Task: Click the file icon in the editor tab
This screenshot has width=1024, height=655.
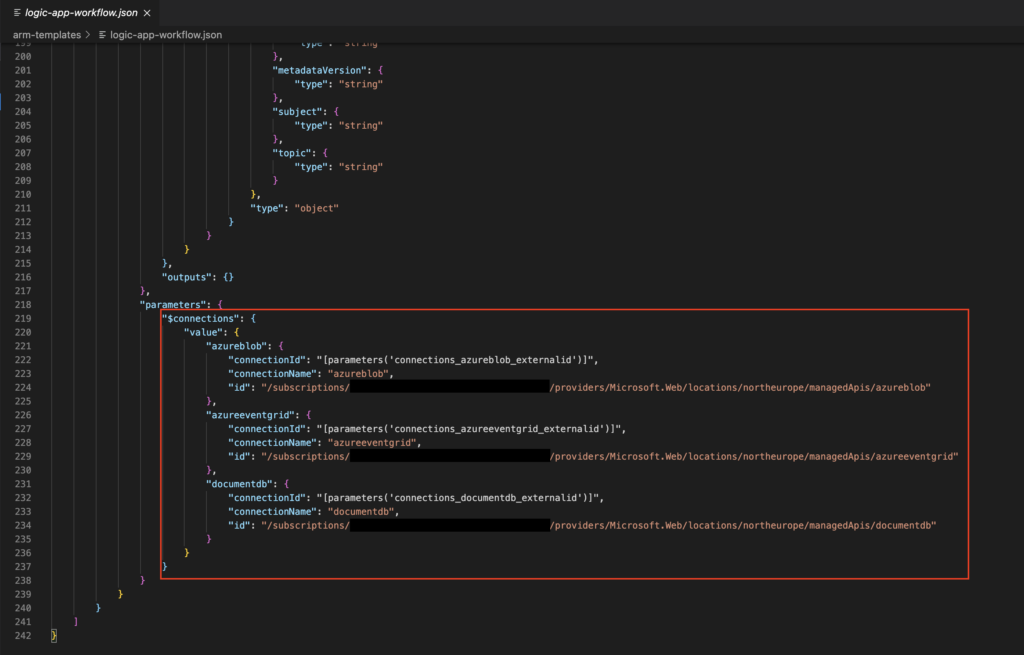Action: point(17,13)
